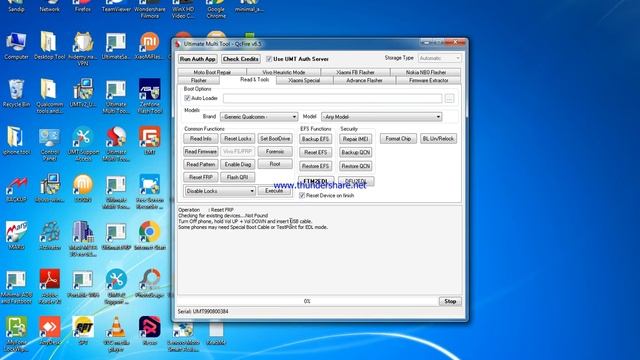The width and height of the screenshot is (640, 360).
Task: Click the Enable Diag button
Action: pyautogui.click(x=238, y=164)
